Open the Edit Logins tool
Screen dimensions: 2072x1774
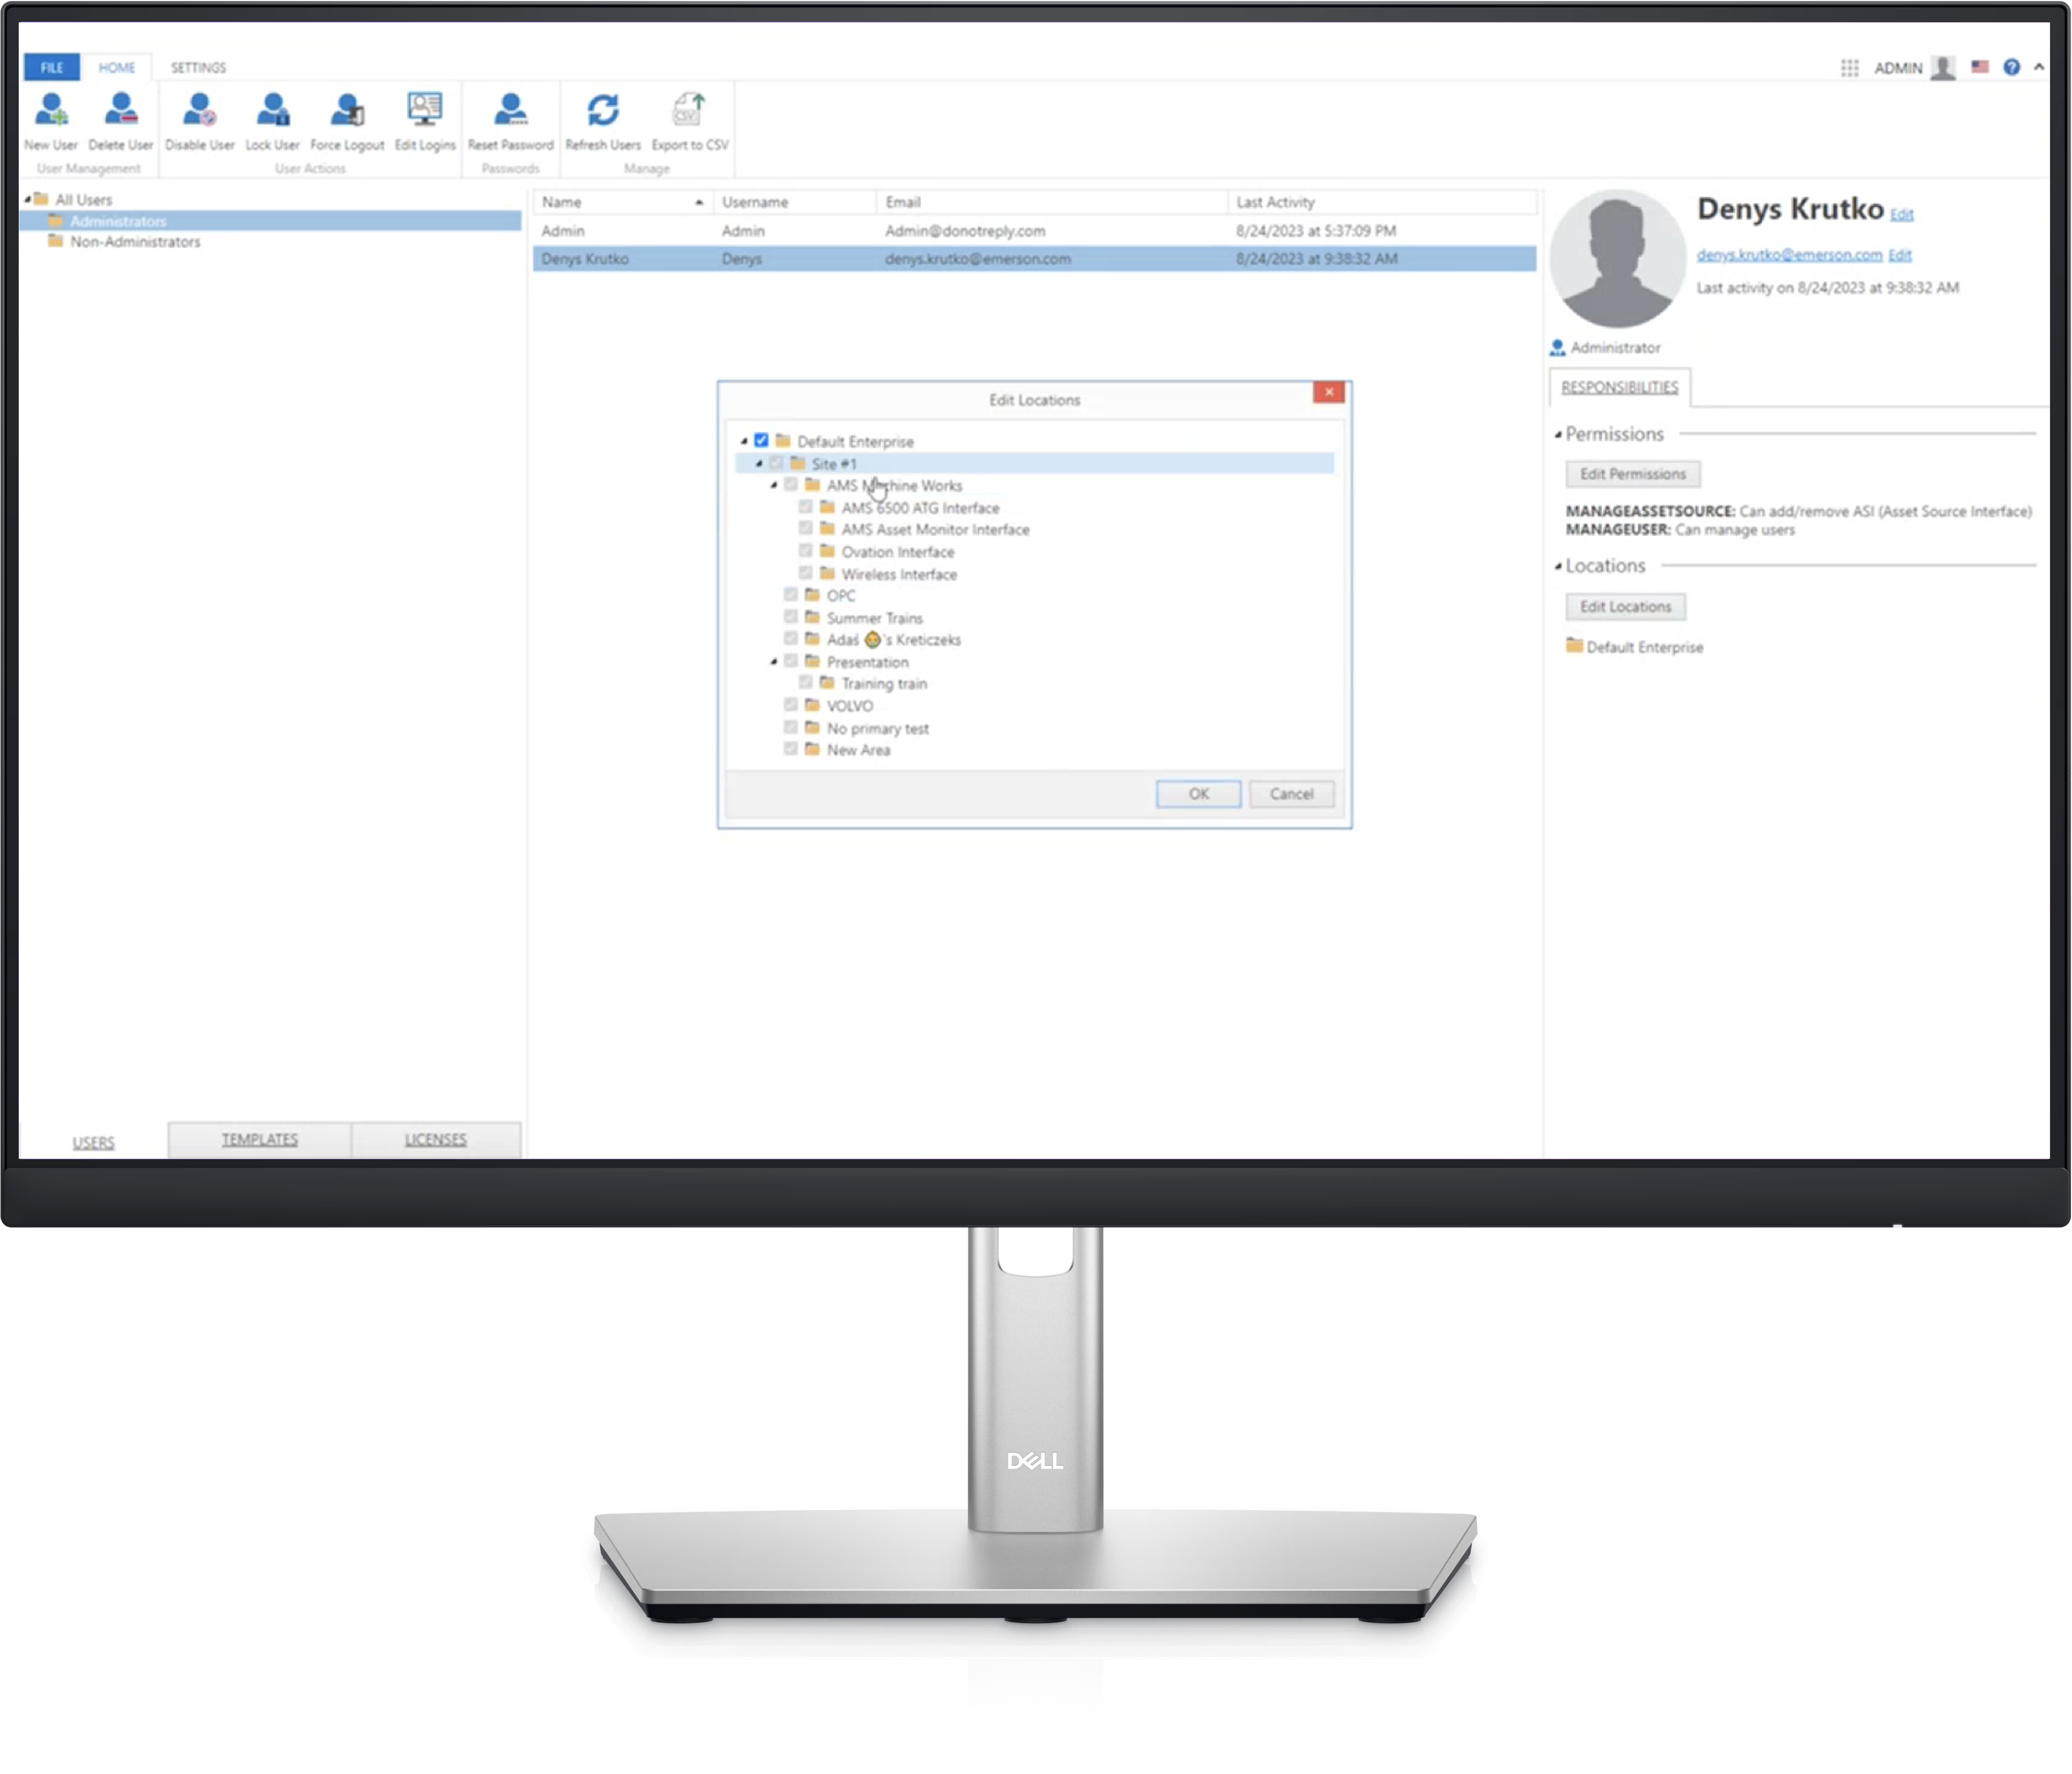click(x=425, y=111)
